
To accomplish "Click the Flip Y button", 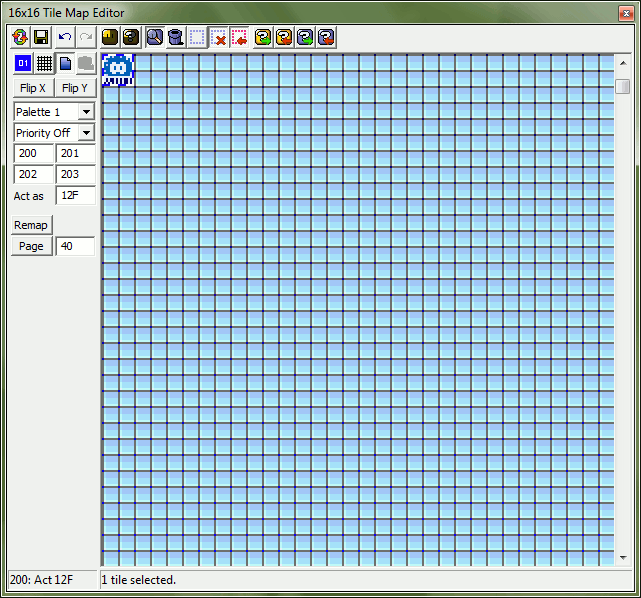I will (75, 88).
